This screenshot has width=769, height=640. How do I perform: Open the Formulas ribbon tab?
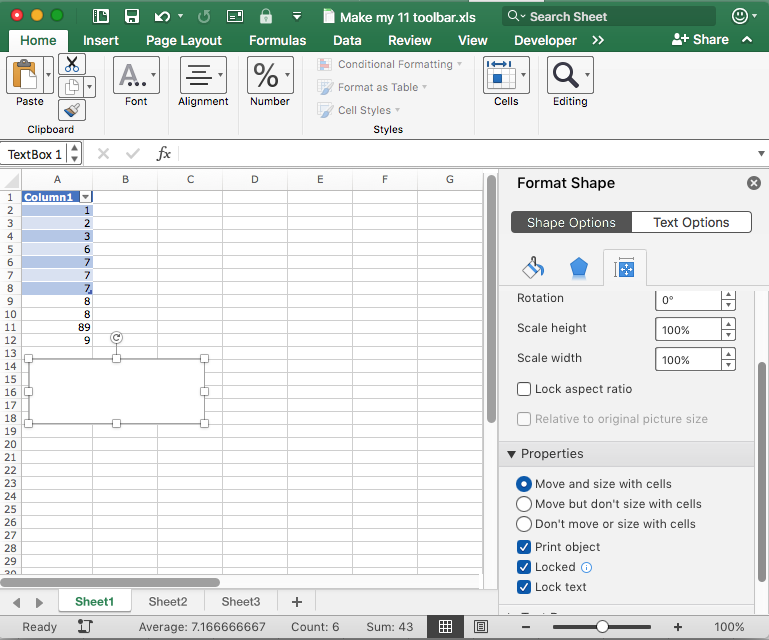pyautogui.click(x=278, y=40)
